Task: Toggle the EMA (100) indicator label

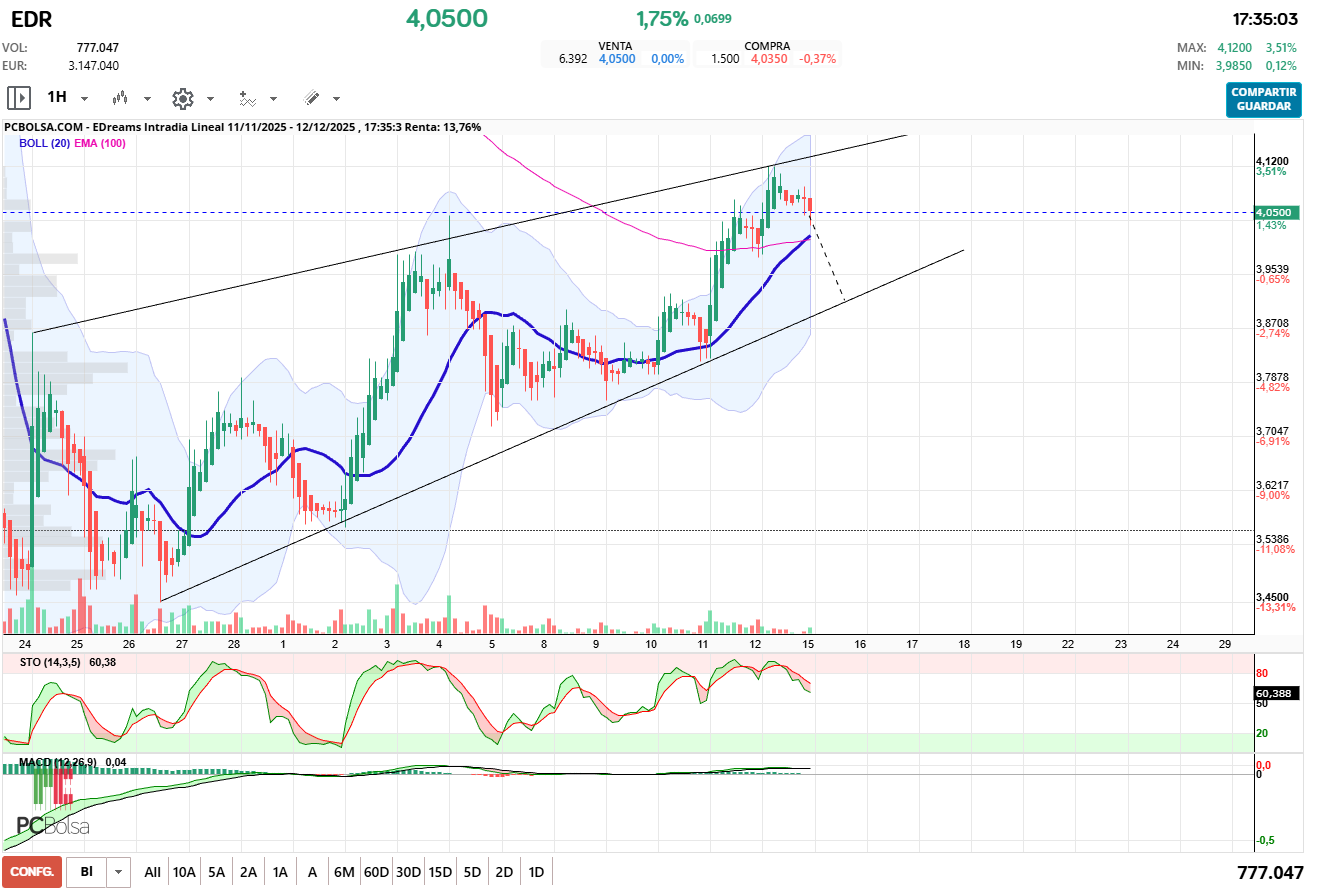Action: pyautogui.click(x=100, y=143)
